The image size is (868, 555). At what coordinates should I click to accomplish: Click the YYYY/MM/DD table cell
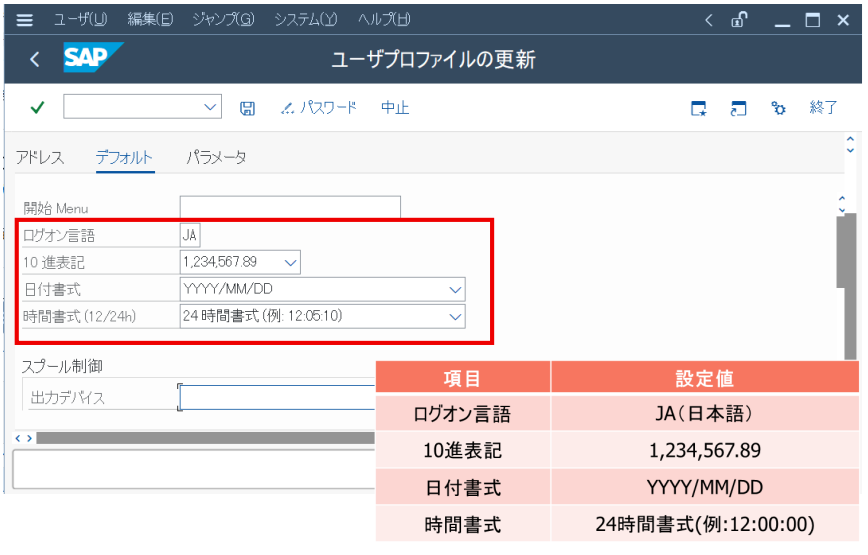(704, 487)
